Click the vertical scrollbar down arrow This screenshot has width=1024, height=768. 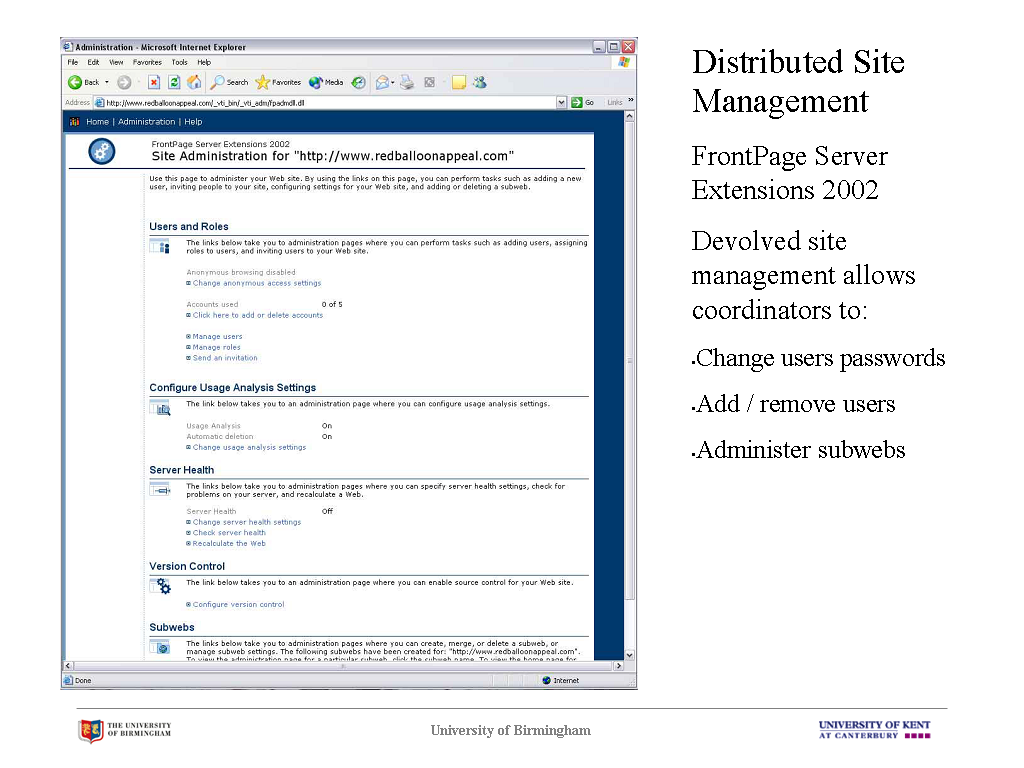pyautogui.click(x=630, y=655)
